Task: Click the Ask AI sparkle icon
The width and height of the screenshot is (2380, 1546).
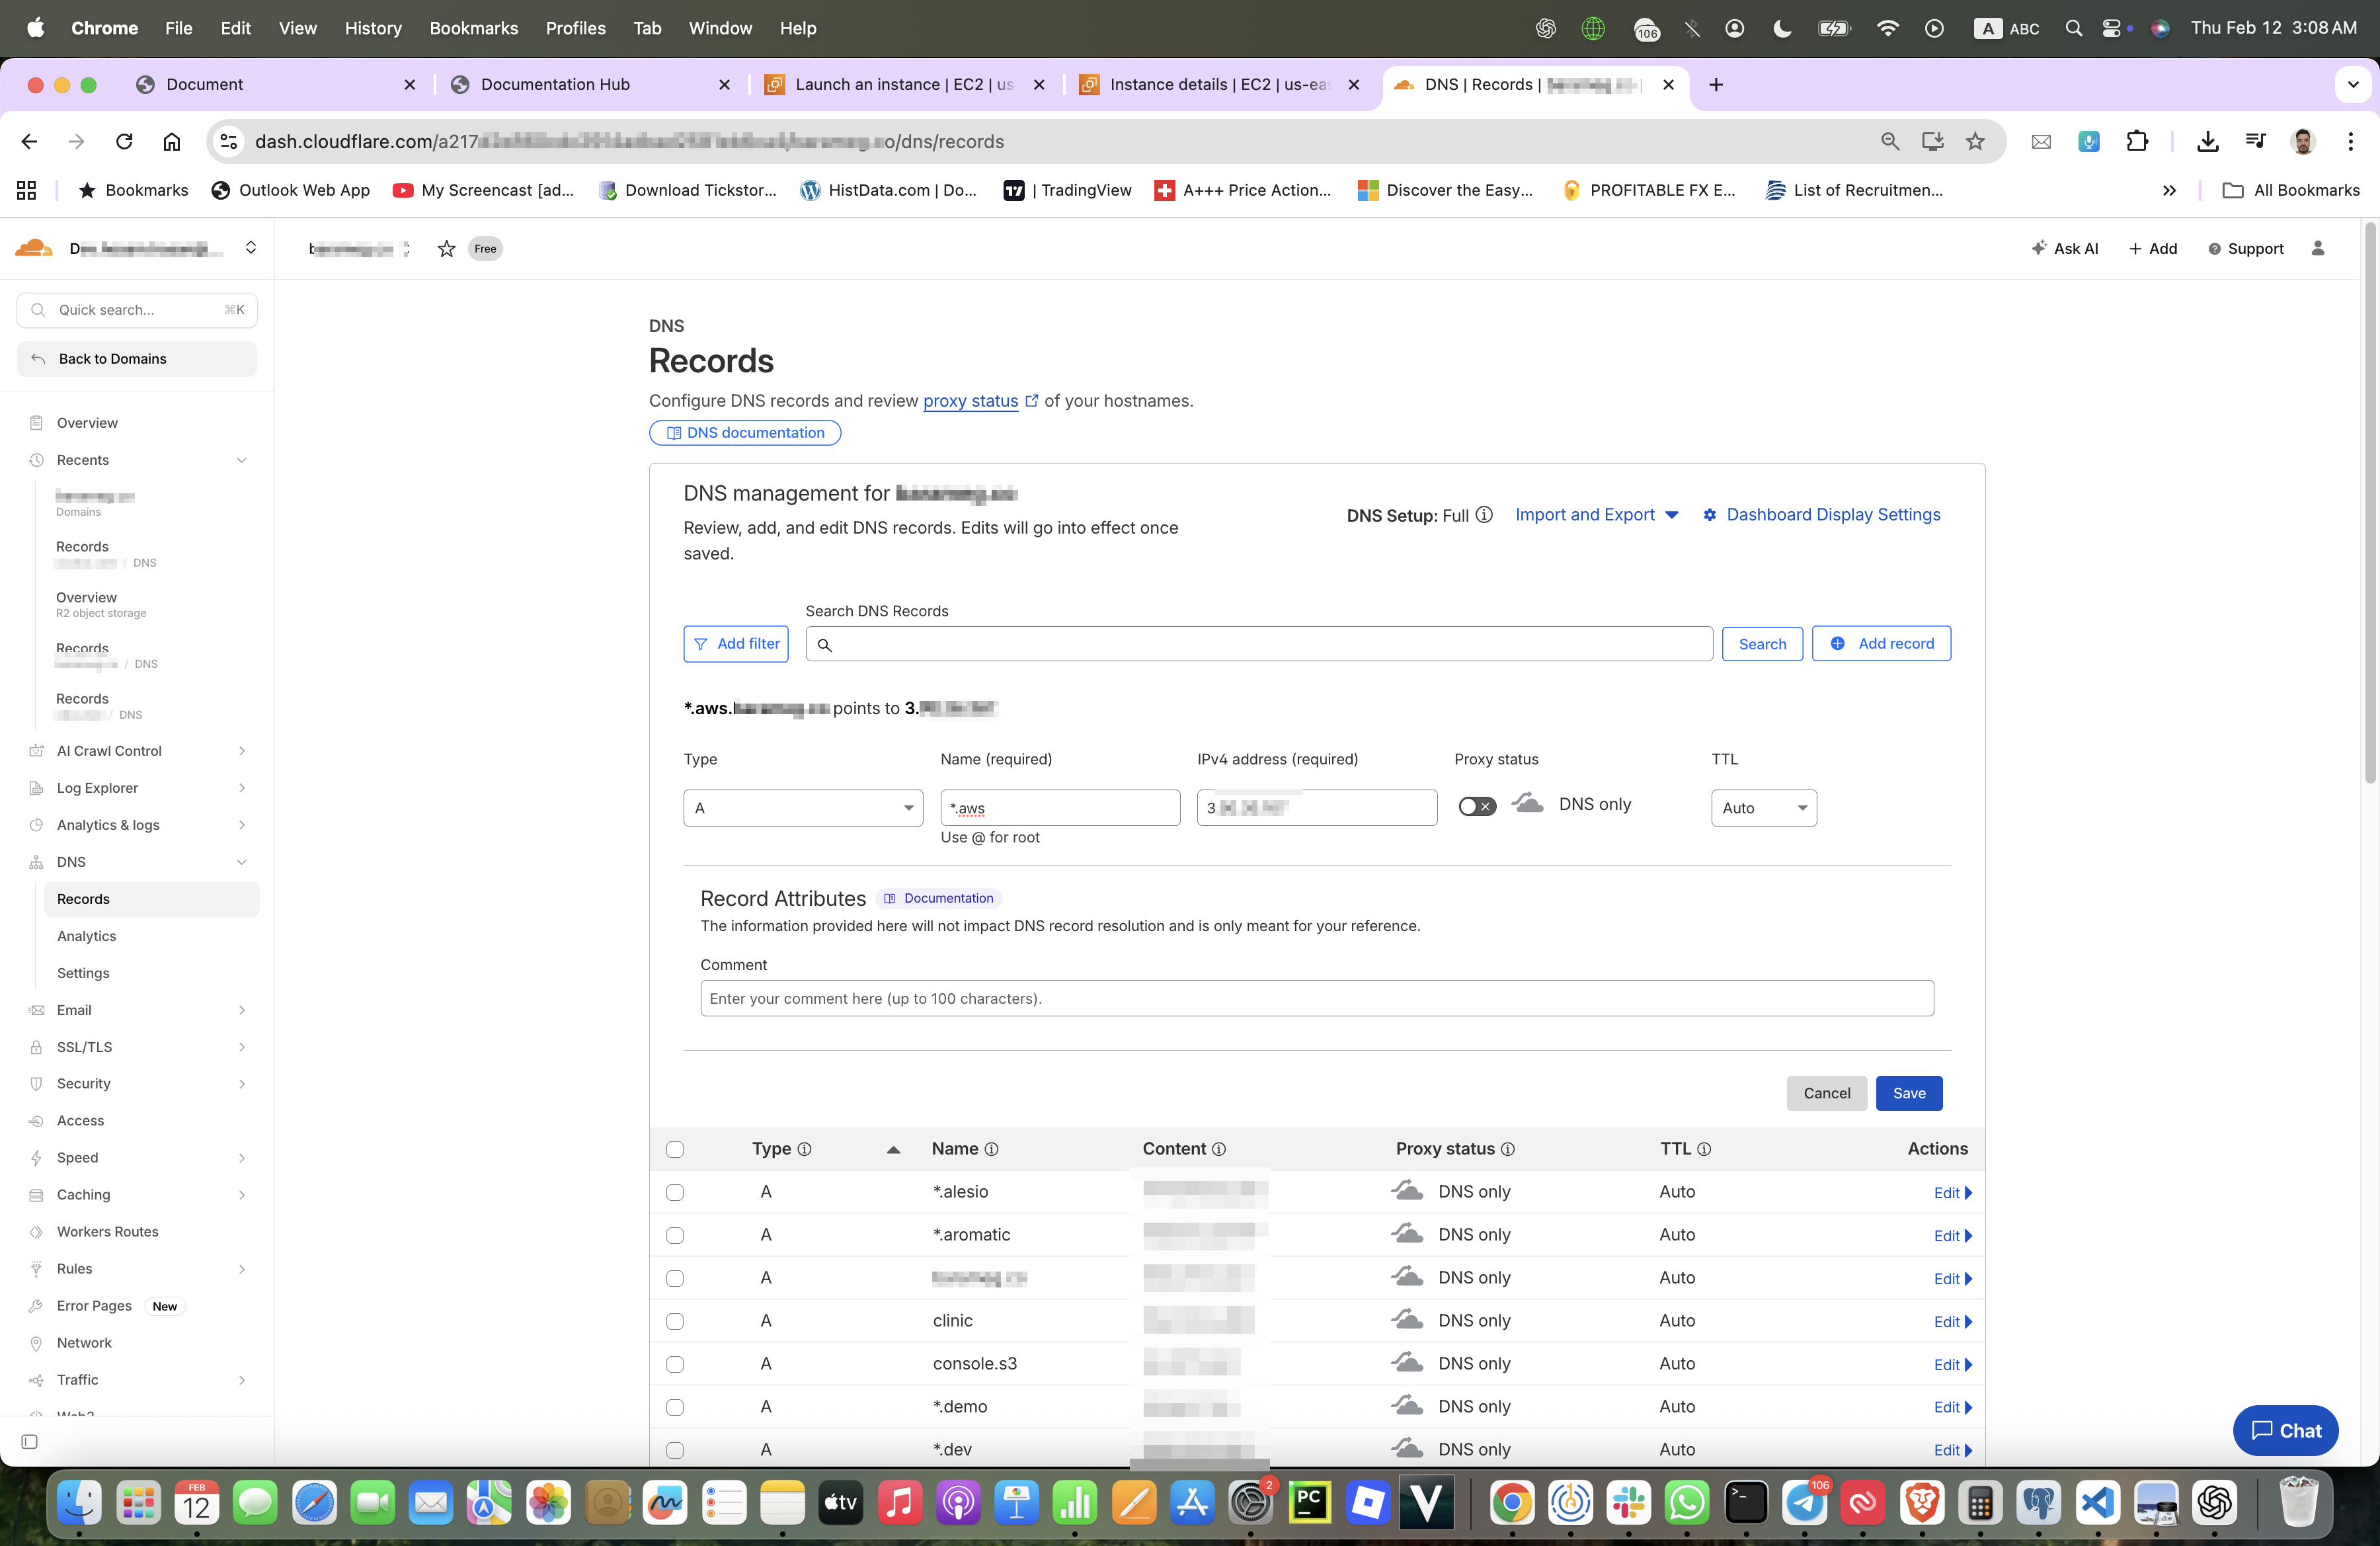Action: click(2039, 248)
